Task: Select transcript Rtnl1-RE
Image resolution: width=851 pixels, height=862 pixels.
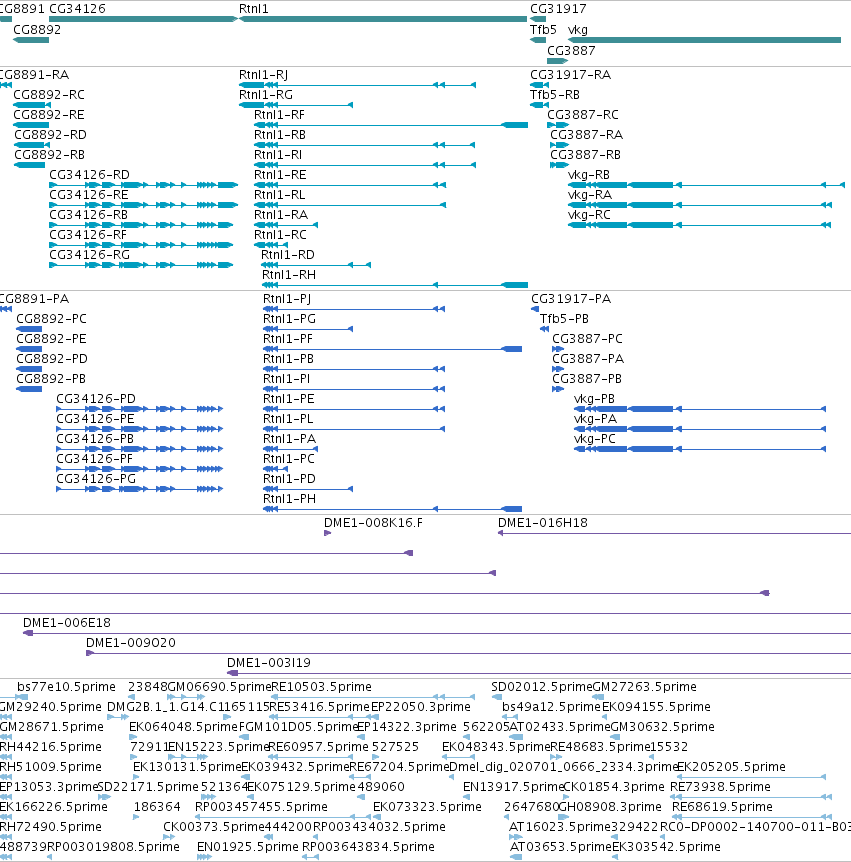Action: pos(280,175)
